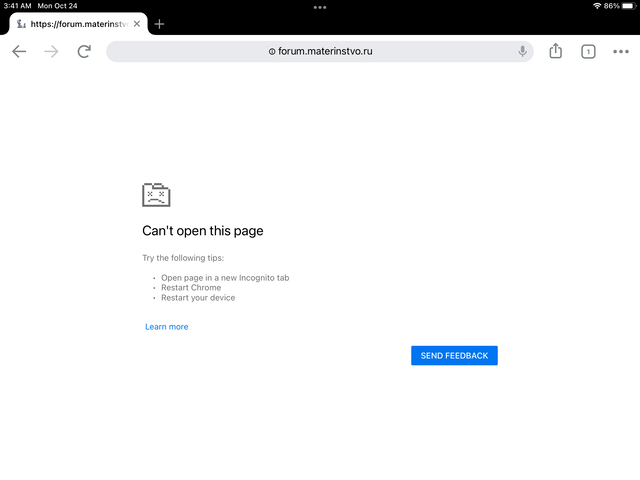Tap the battery indicator in status bar
Viewport: 640px width, 480px height.
pyautogui.click(x=629, y=6)
